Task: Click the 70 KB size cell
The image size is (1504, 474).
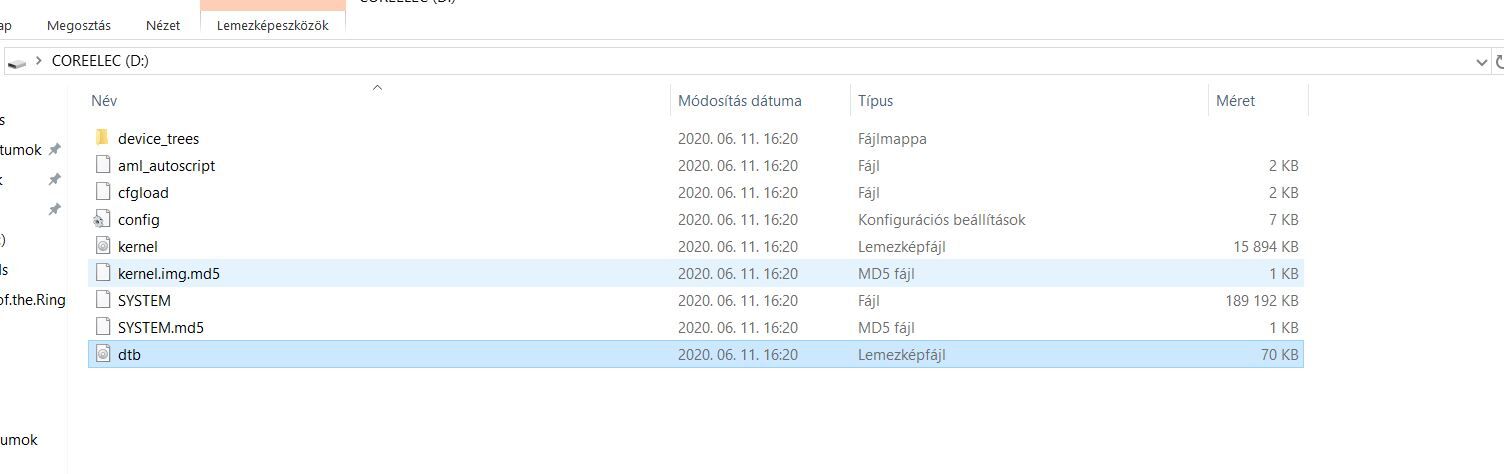Action: point(1280,355)
